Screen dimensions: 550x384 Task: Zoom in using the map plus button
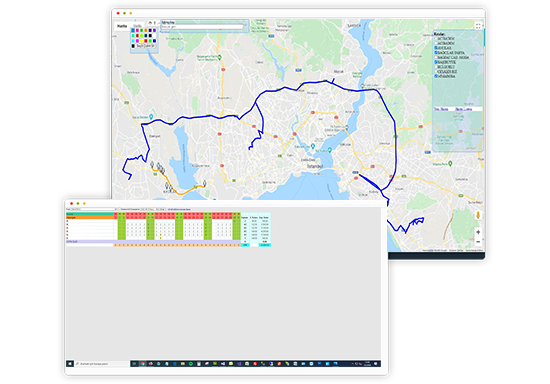478,232
